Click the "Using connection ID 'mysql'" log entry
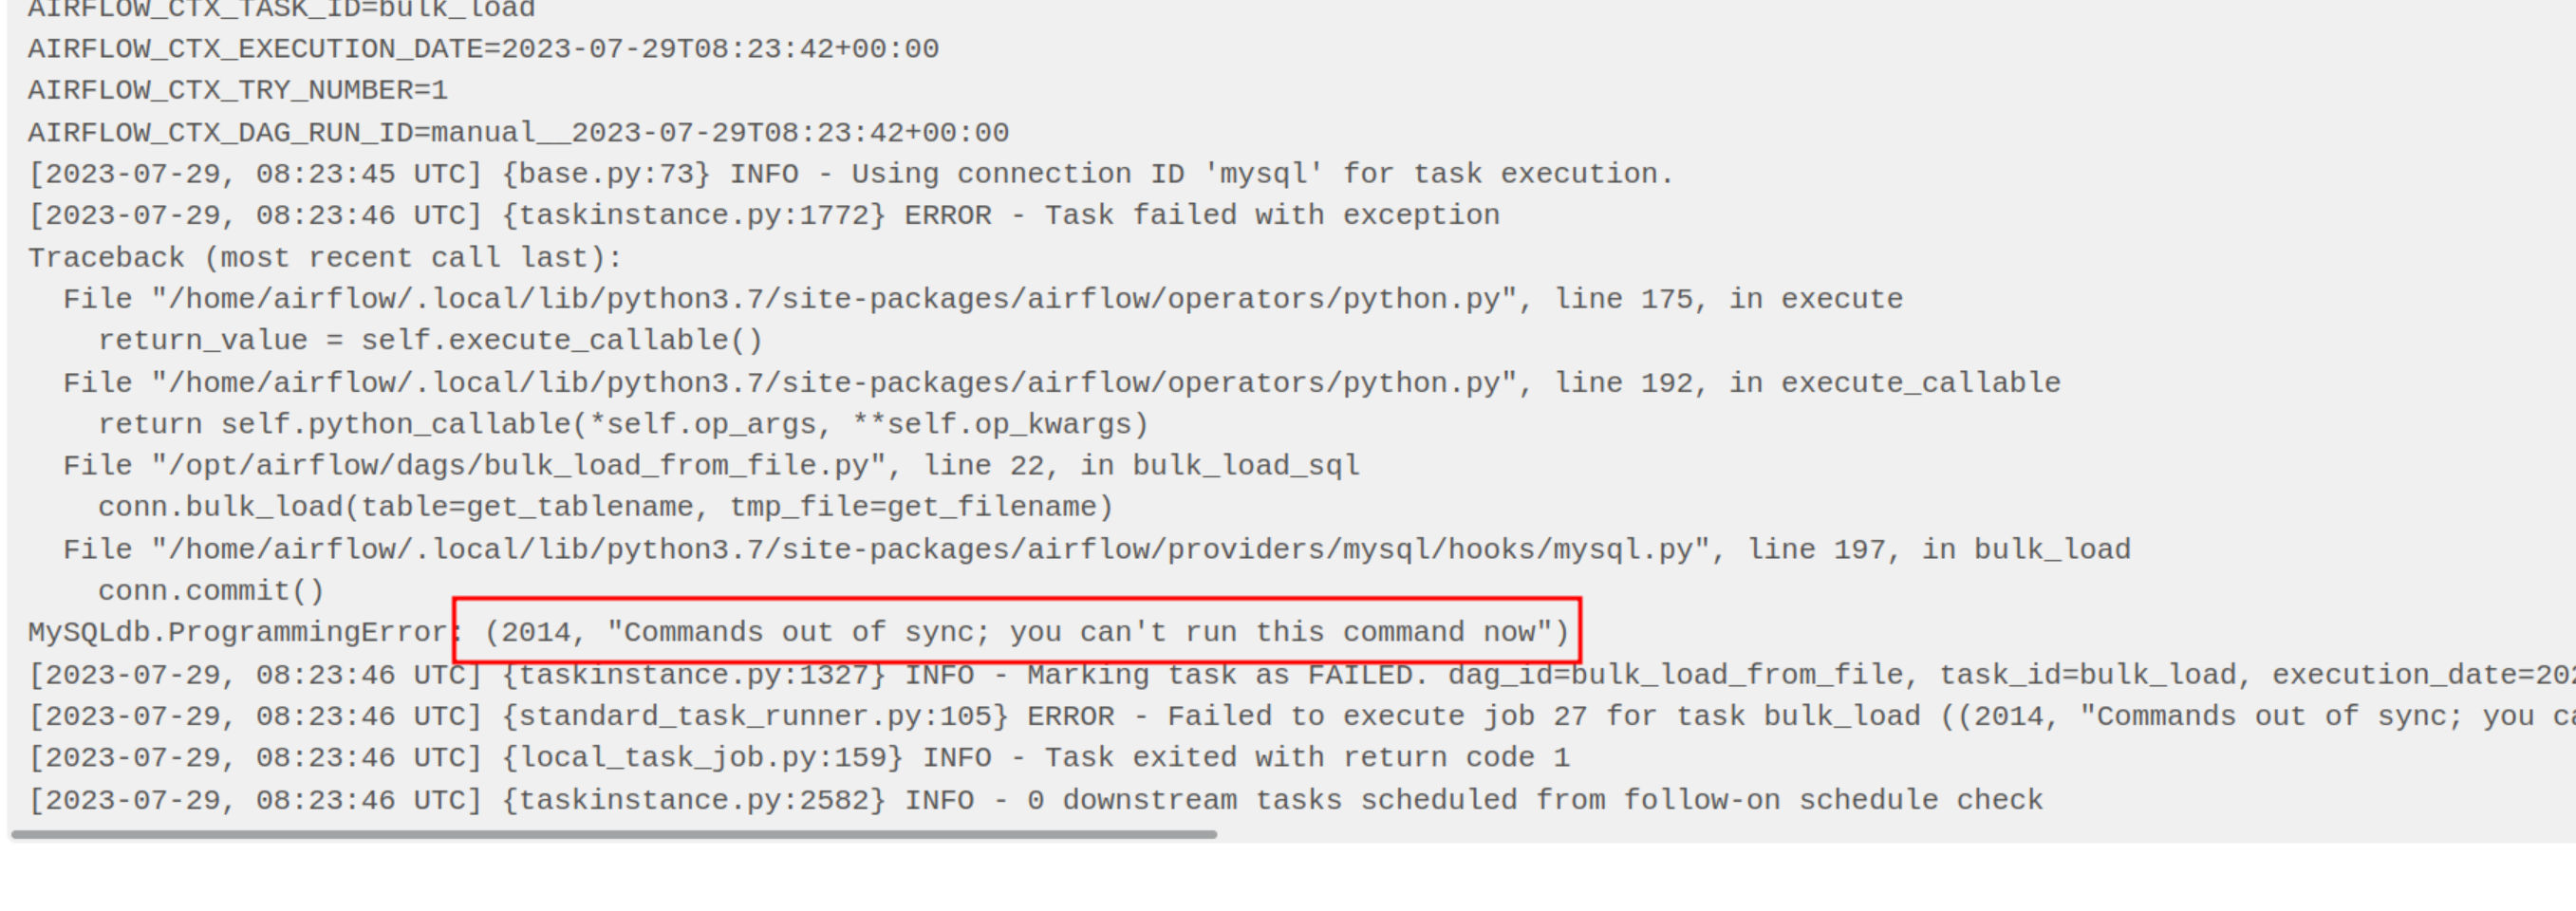This screenshot has width=2576, height=911. 850,174
